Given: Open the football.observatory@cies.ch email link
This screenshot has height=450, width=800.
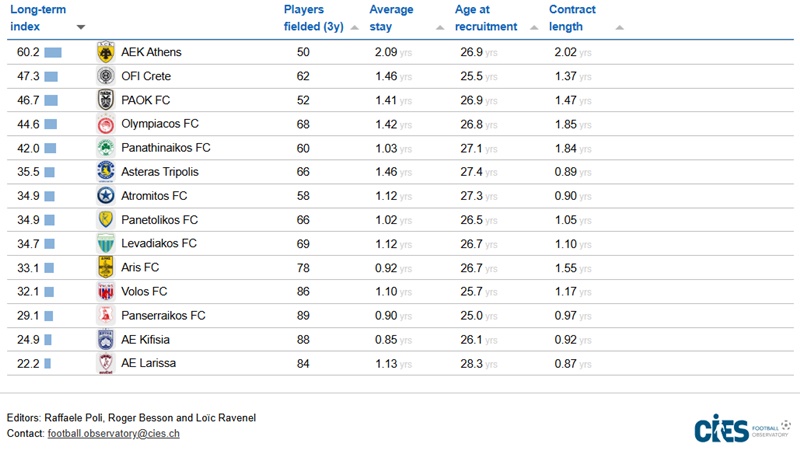Looking at the screenshot, I should [x=113, y=433].
